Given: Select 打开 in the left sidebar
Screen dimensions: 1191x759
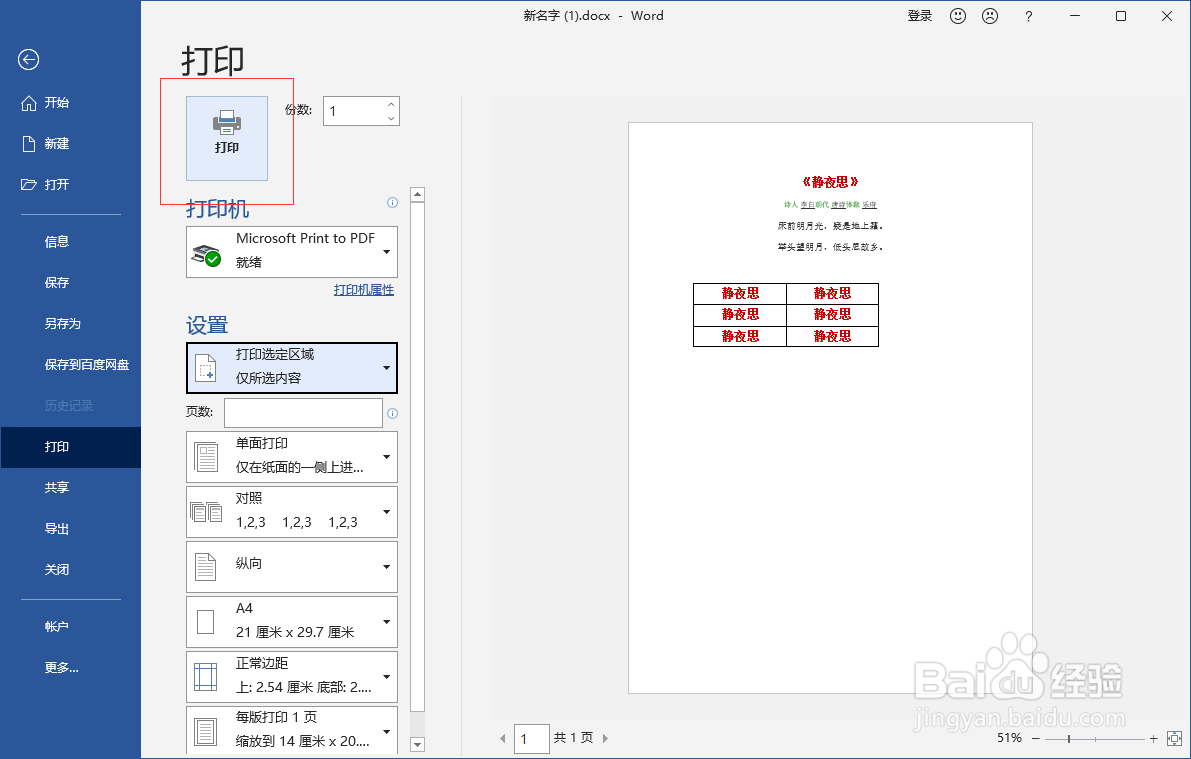Looking at the screenshot, I should click(x=71, y=185).
